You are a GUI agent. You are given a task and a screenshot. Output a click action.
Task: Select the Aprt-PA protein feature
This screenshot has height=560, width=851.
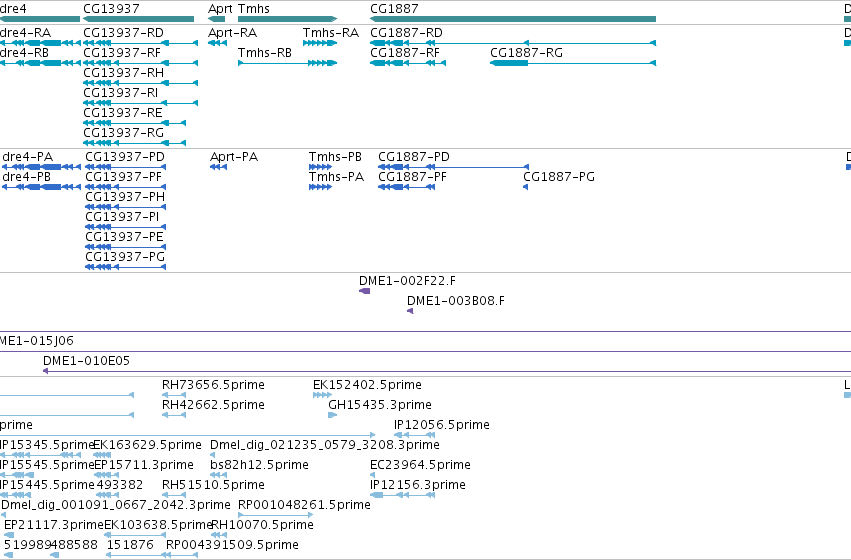pyautogui.click(x=219, y=167)
